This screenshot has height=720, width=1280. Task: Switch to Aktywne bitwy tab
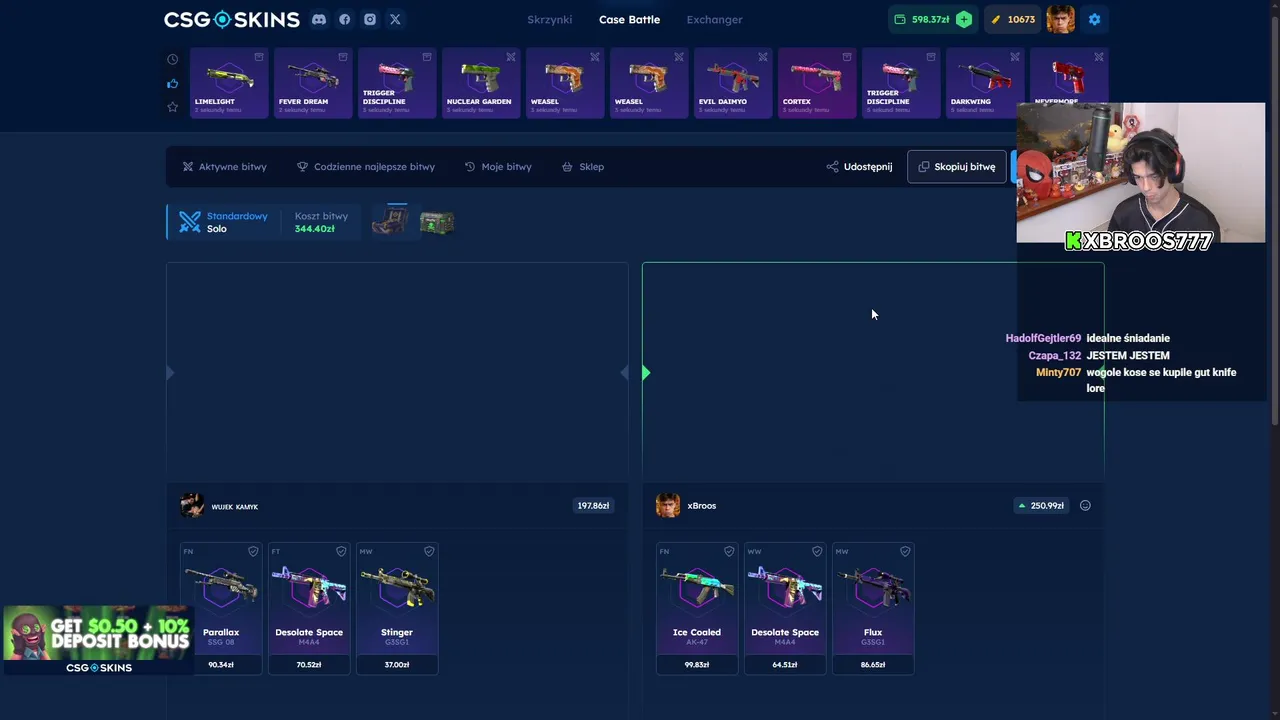224,167
